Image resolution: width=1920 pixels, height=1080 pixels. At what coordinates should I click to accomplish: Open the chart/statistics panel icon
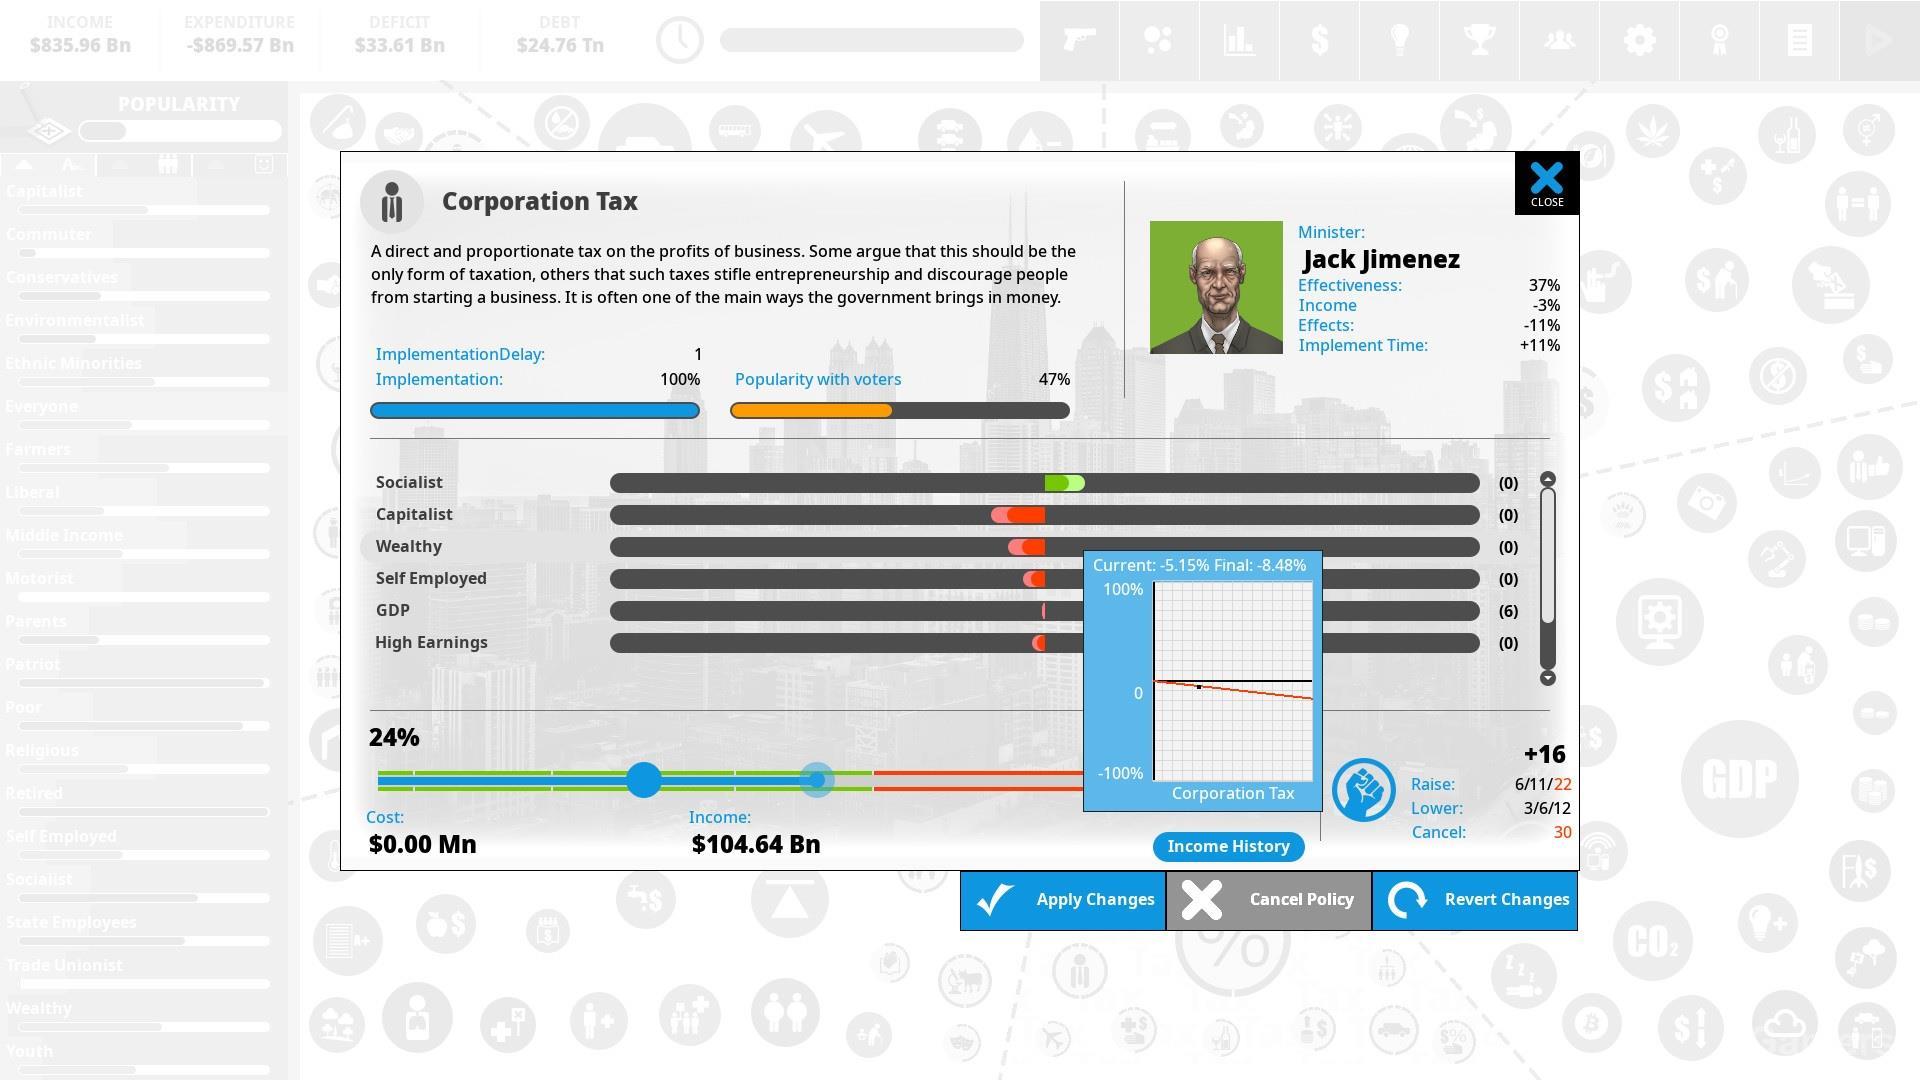click(1238, 40)
